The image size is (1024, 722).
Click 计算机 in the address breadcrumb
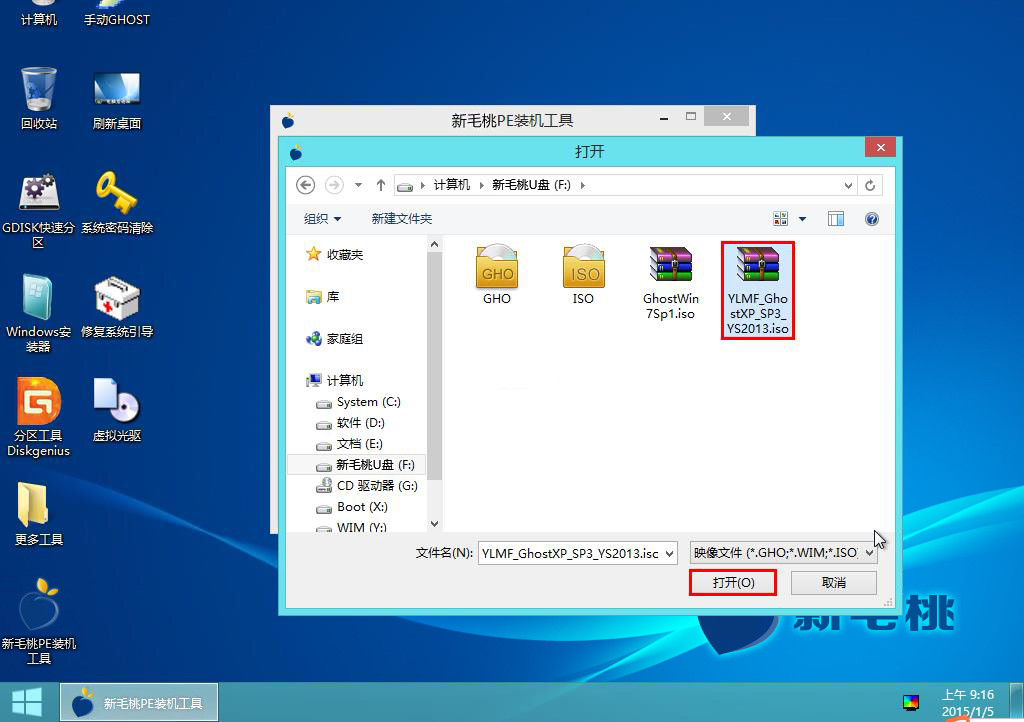click(451, 185)
